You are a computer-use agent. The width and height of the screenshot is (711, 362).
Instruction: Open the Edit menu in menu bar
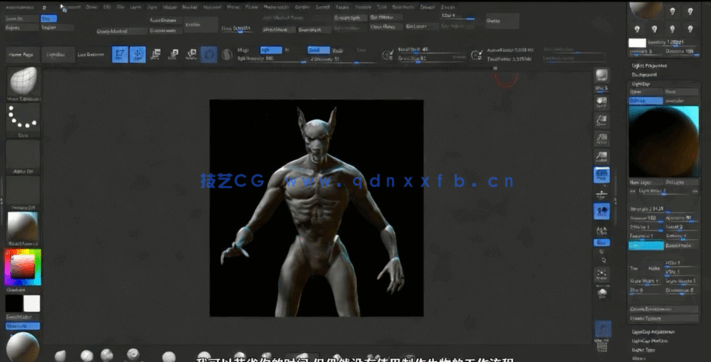point(107,7)
